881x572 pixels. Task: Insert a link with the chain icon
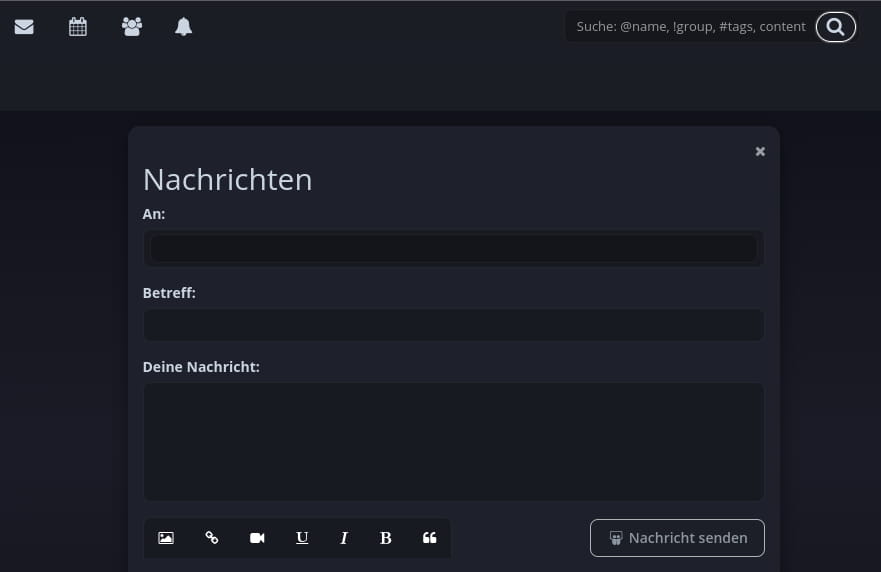click(x=212, y=538)
